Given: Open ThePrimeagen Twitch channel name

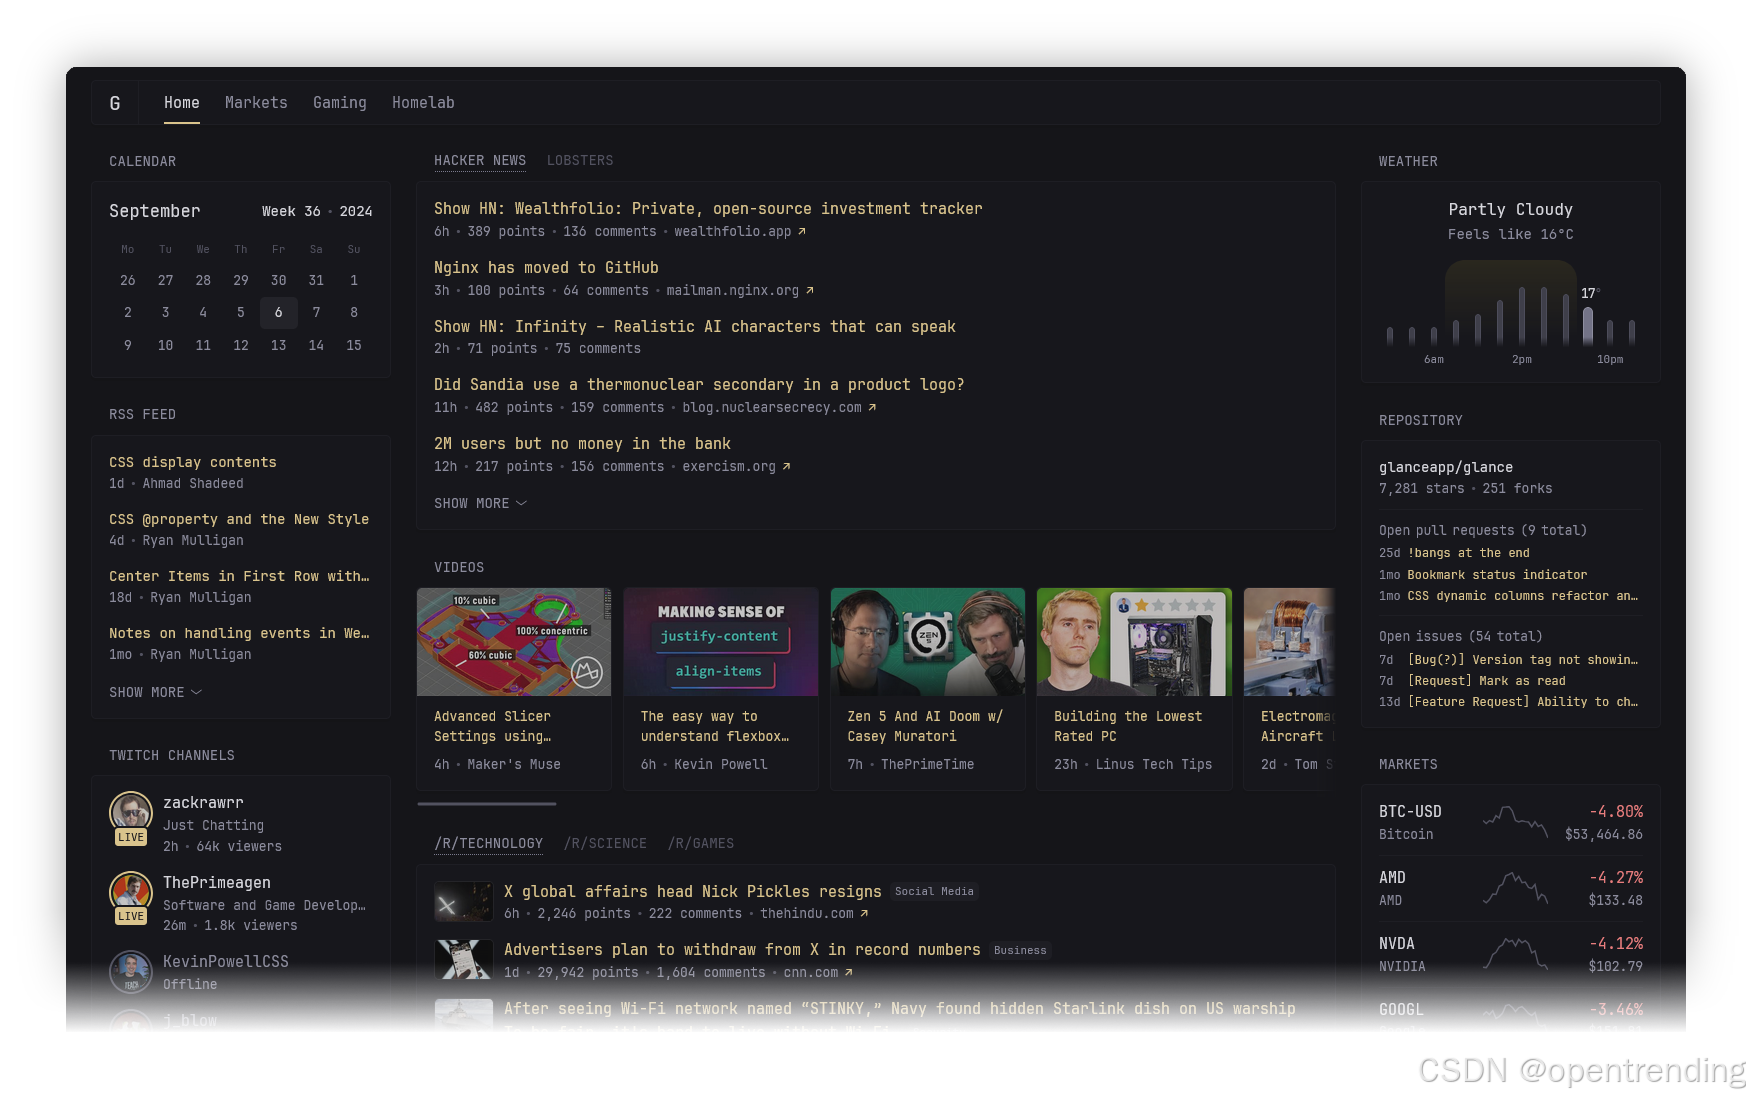Looking at the screenshot, I should pyautogui.click(x=217, y=883).
